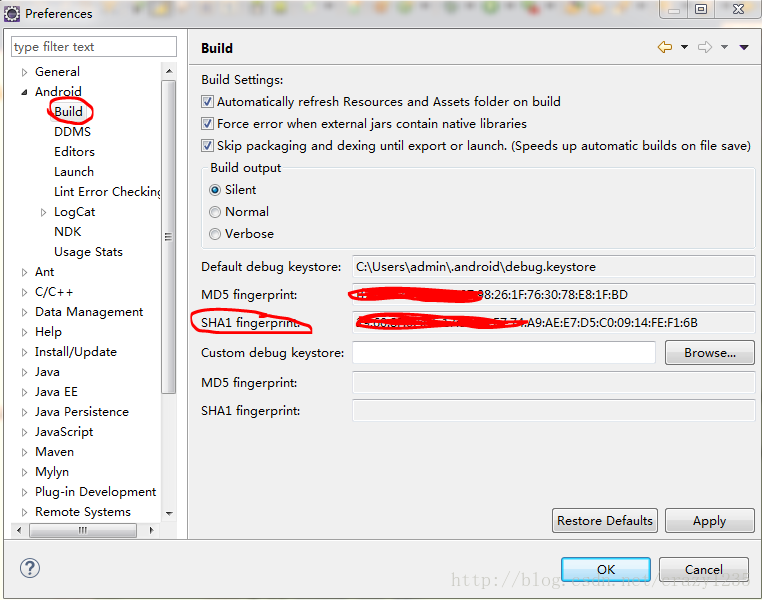Select the Java Persistence item
This screenshot has width=762, height=600.
point(82,411)
